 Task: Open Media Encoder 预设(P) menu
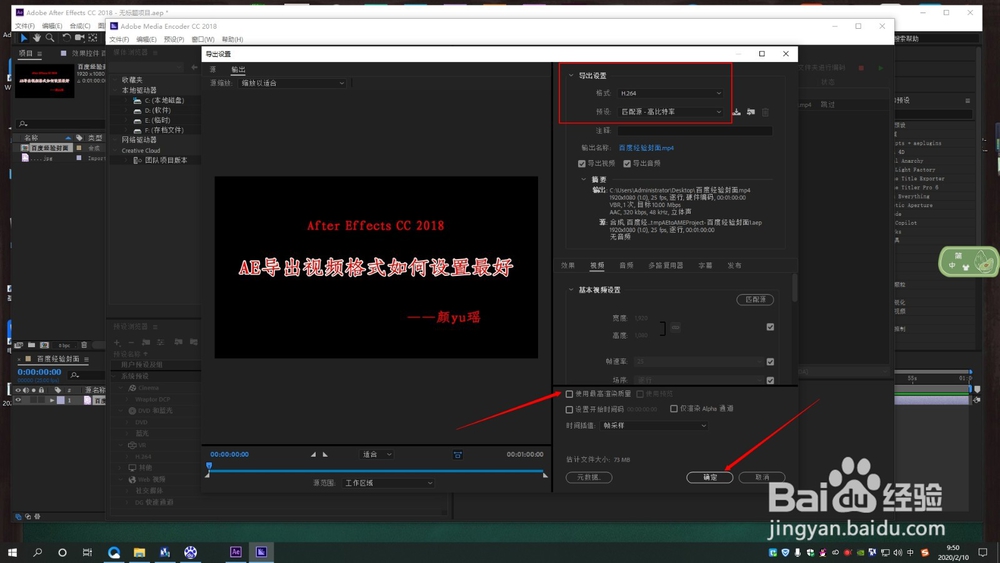tap(174, 40)
